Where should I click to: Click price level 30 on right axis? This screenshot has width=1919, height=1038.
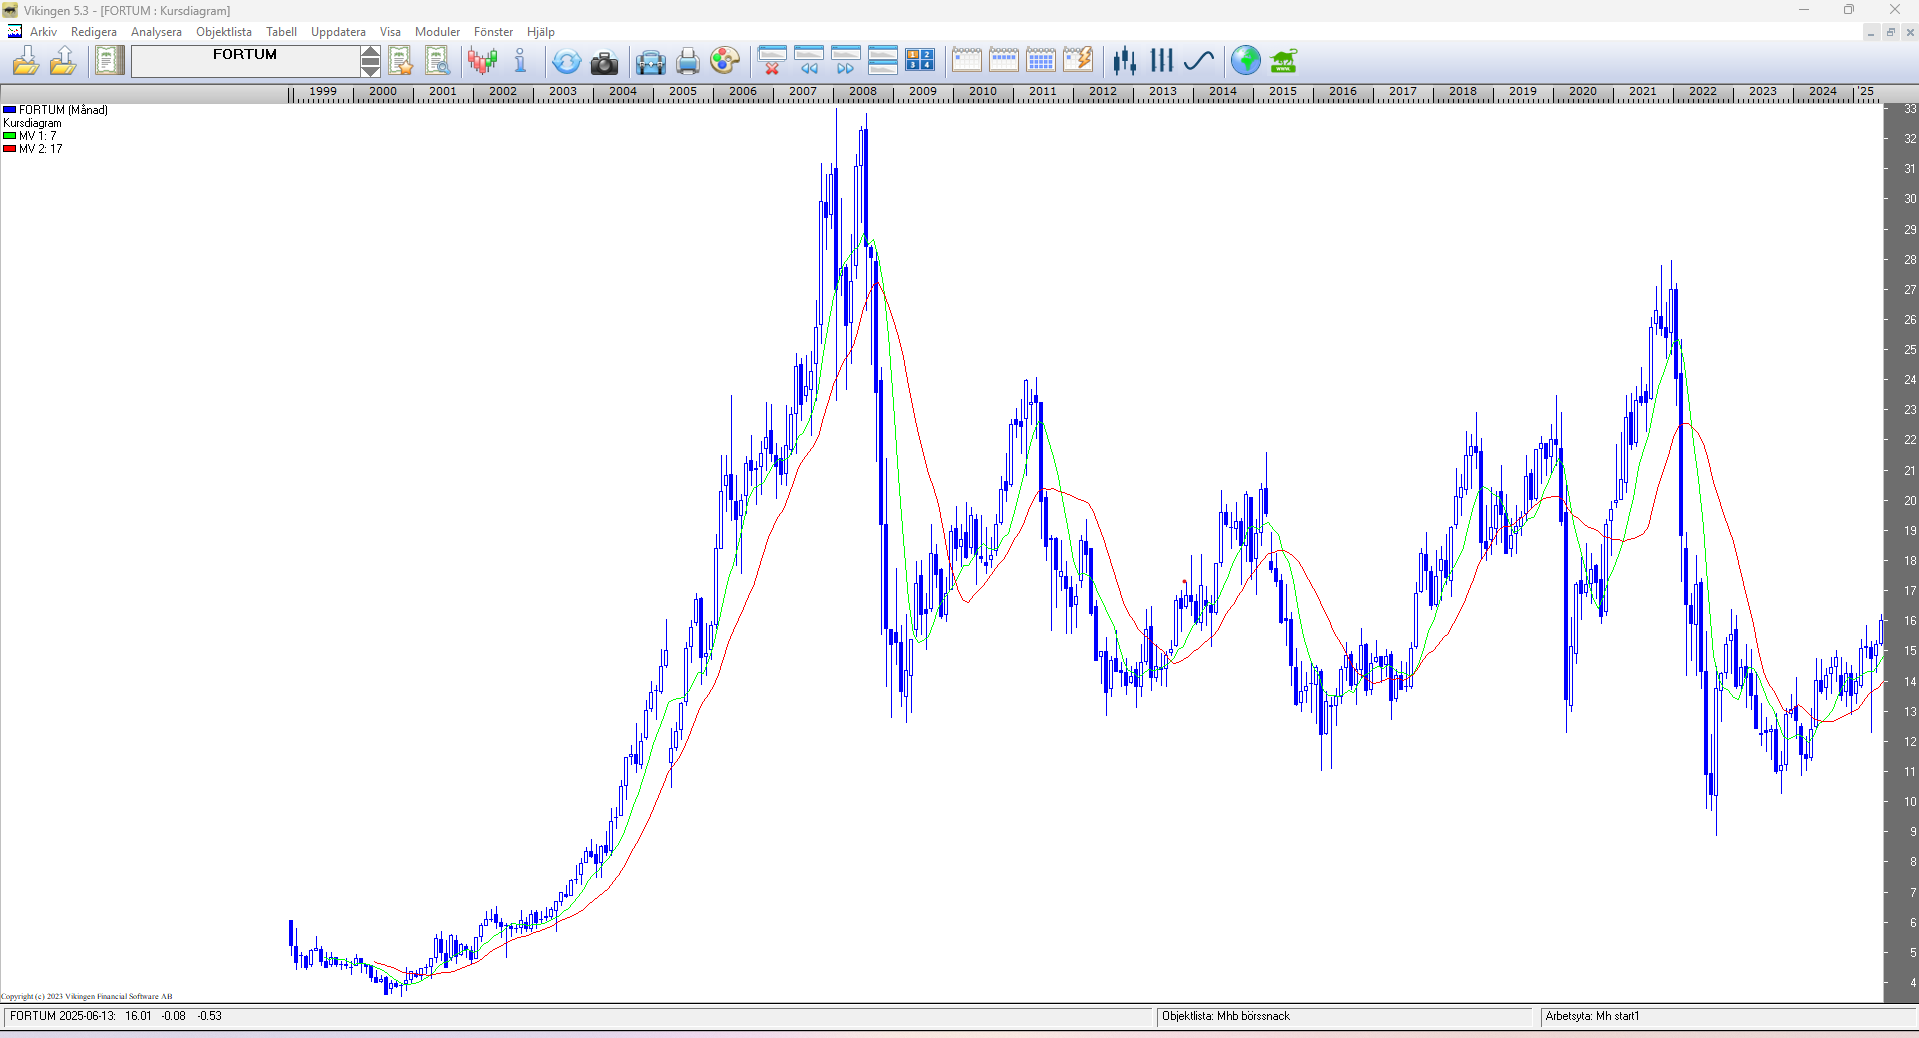click(x=1910, y=199)
